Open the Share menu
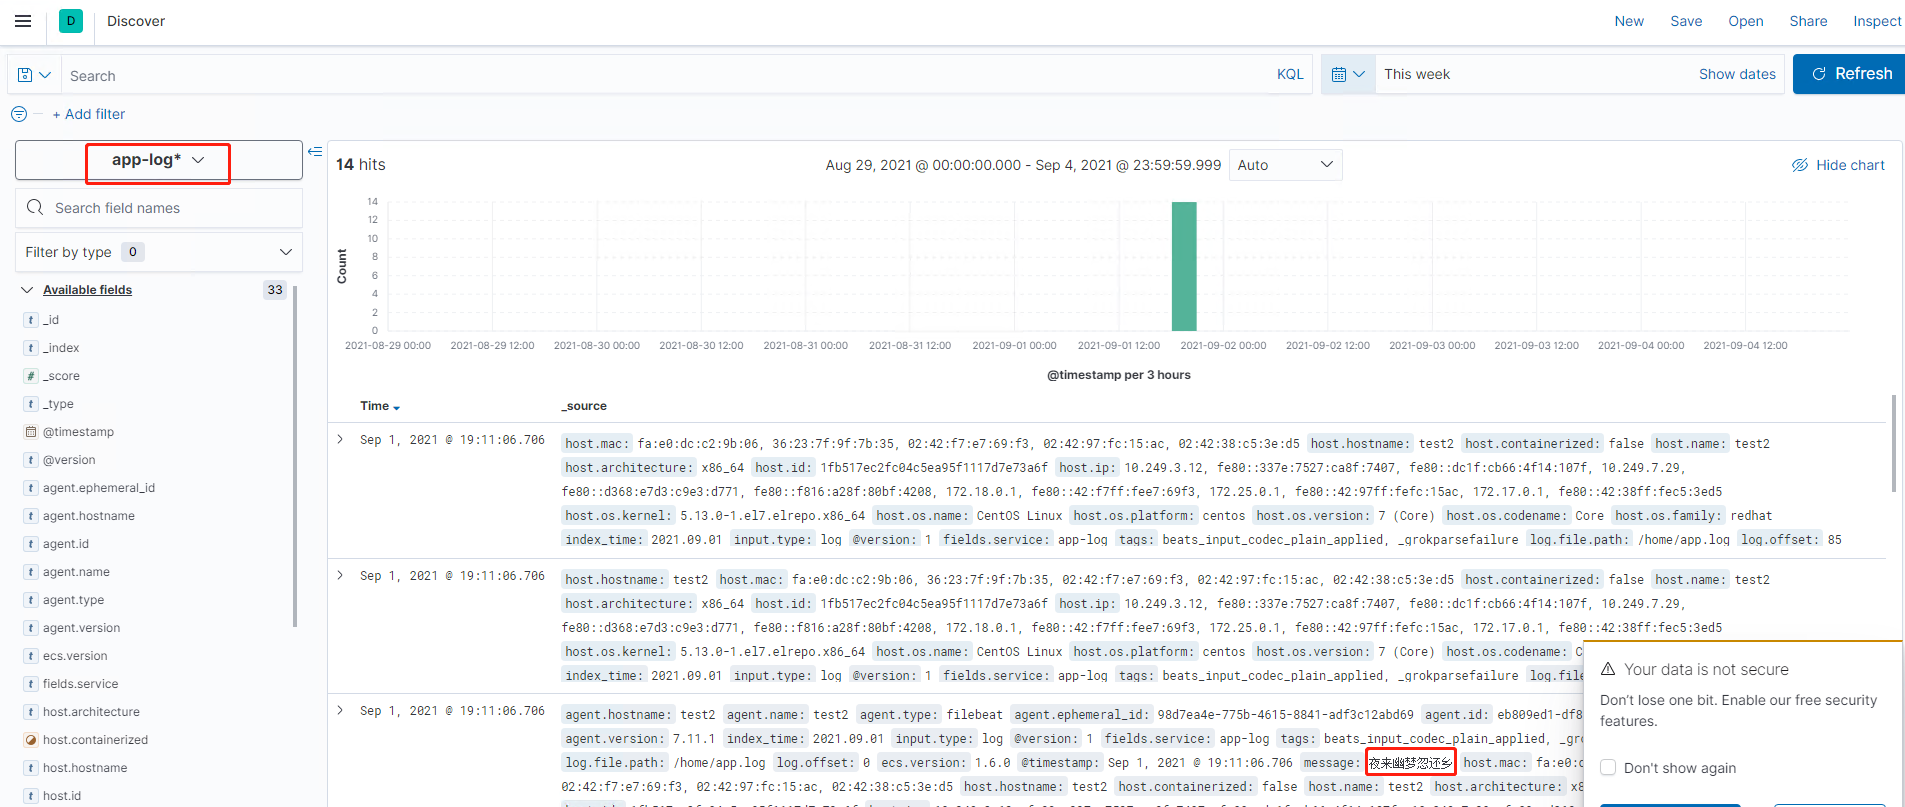Image resolution: width=1905 pixels, height=807 pixels. 1808,21
